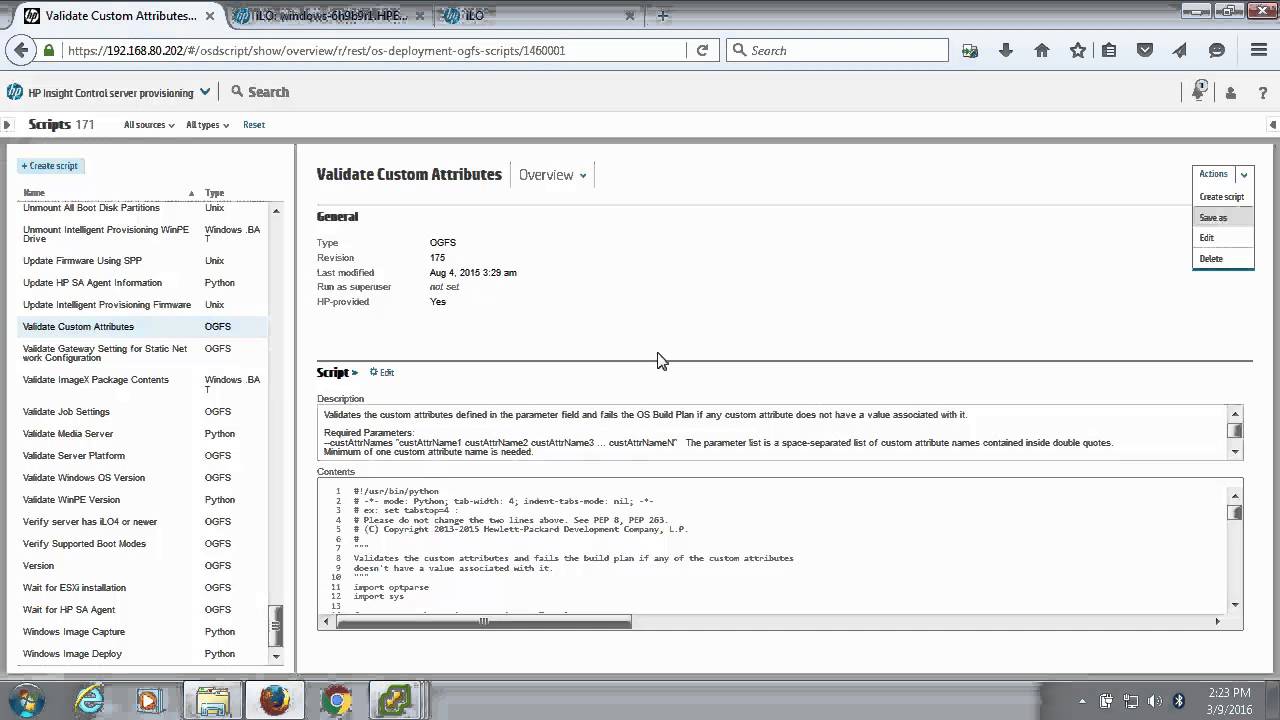Screen dimensions: 1280x720
Task: Click the HP logo icon in app header
Action: tap(15, 92)
